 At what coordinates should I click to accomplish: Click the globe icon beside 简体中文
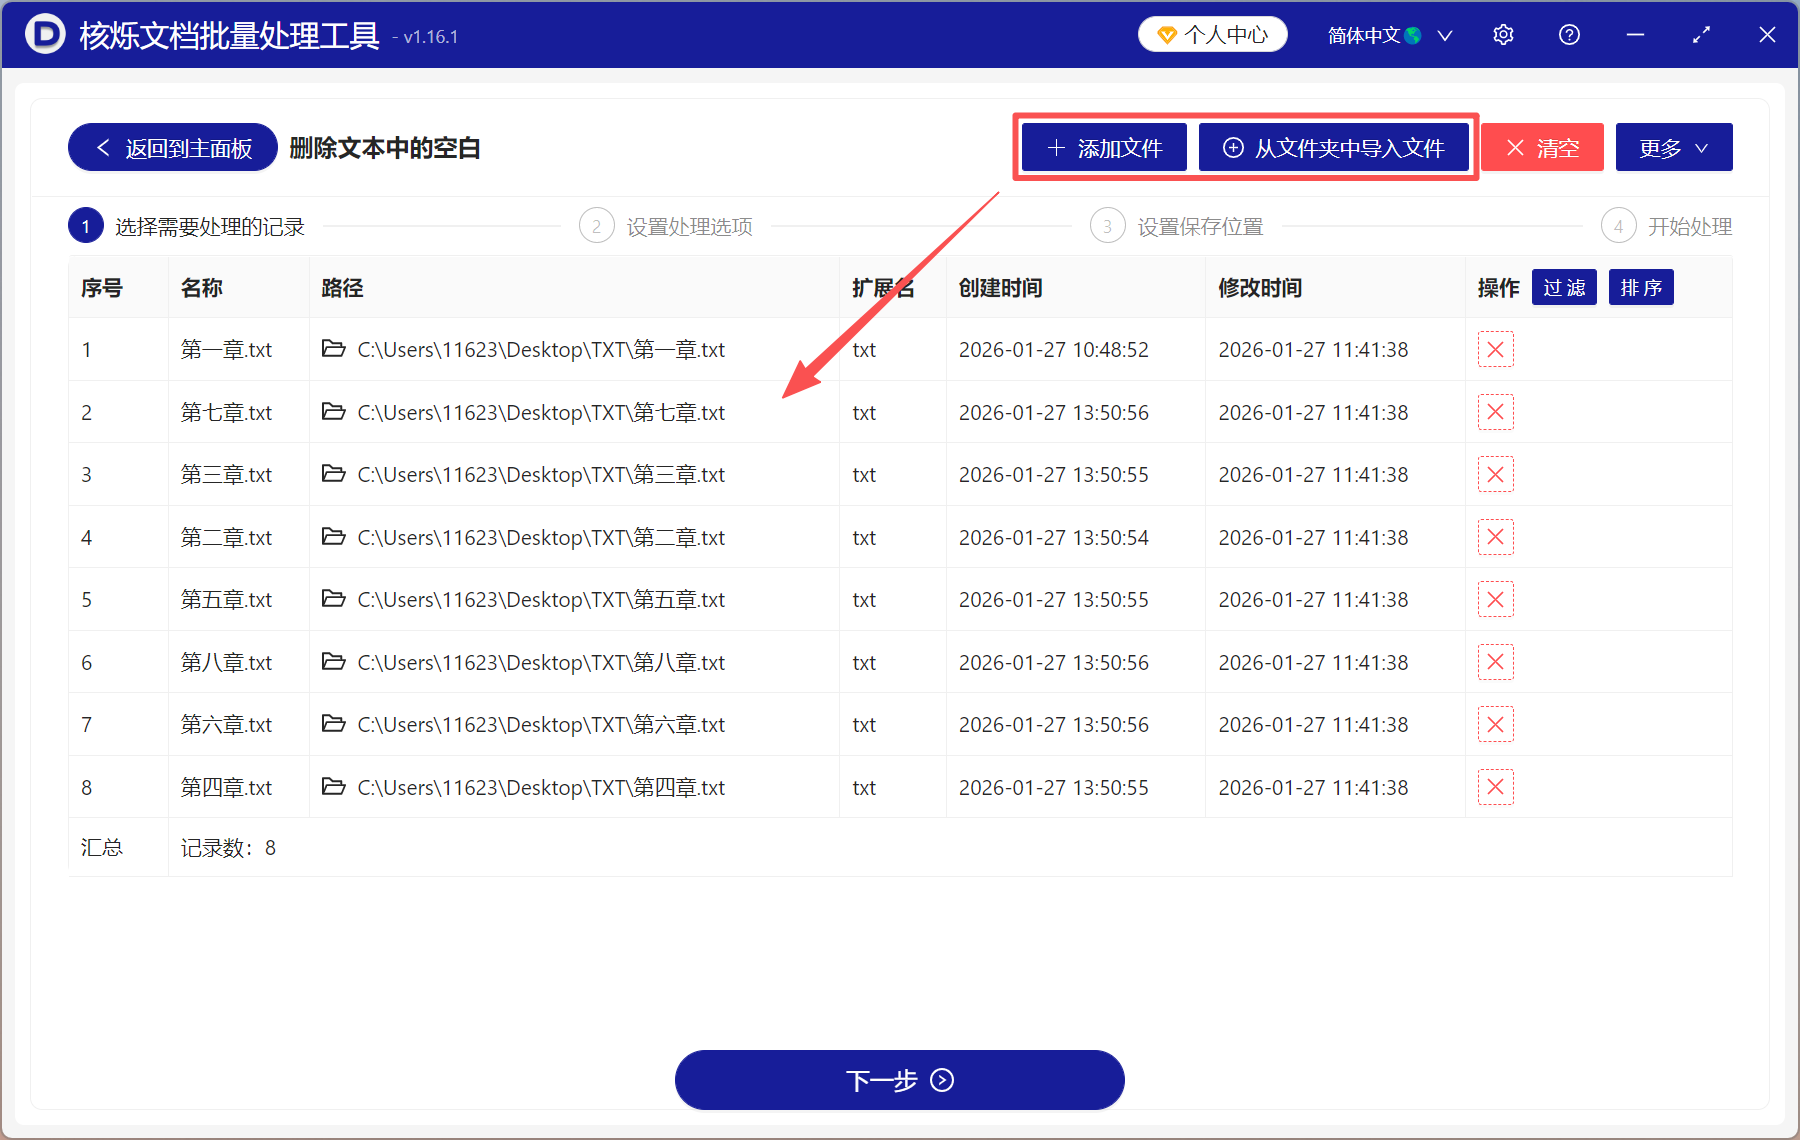pos(1414,34)
